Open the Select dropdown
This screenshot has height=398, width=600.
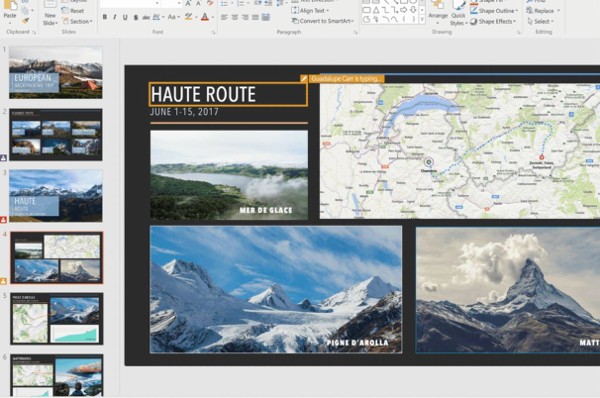(x=541, y=21)
